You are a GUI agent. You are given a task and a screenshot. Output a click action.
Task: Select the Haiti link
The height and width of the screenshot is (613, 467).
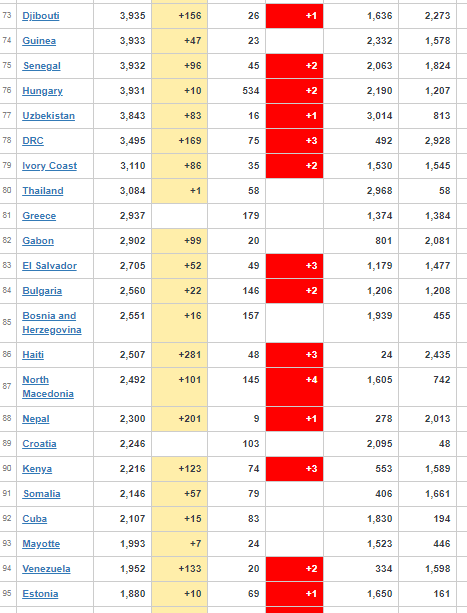click(33, 355)
